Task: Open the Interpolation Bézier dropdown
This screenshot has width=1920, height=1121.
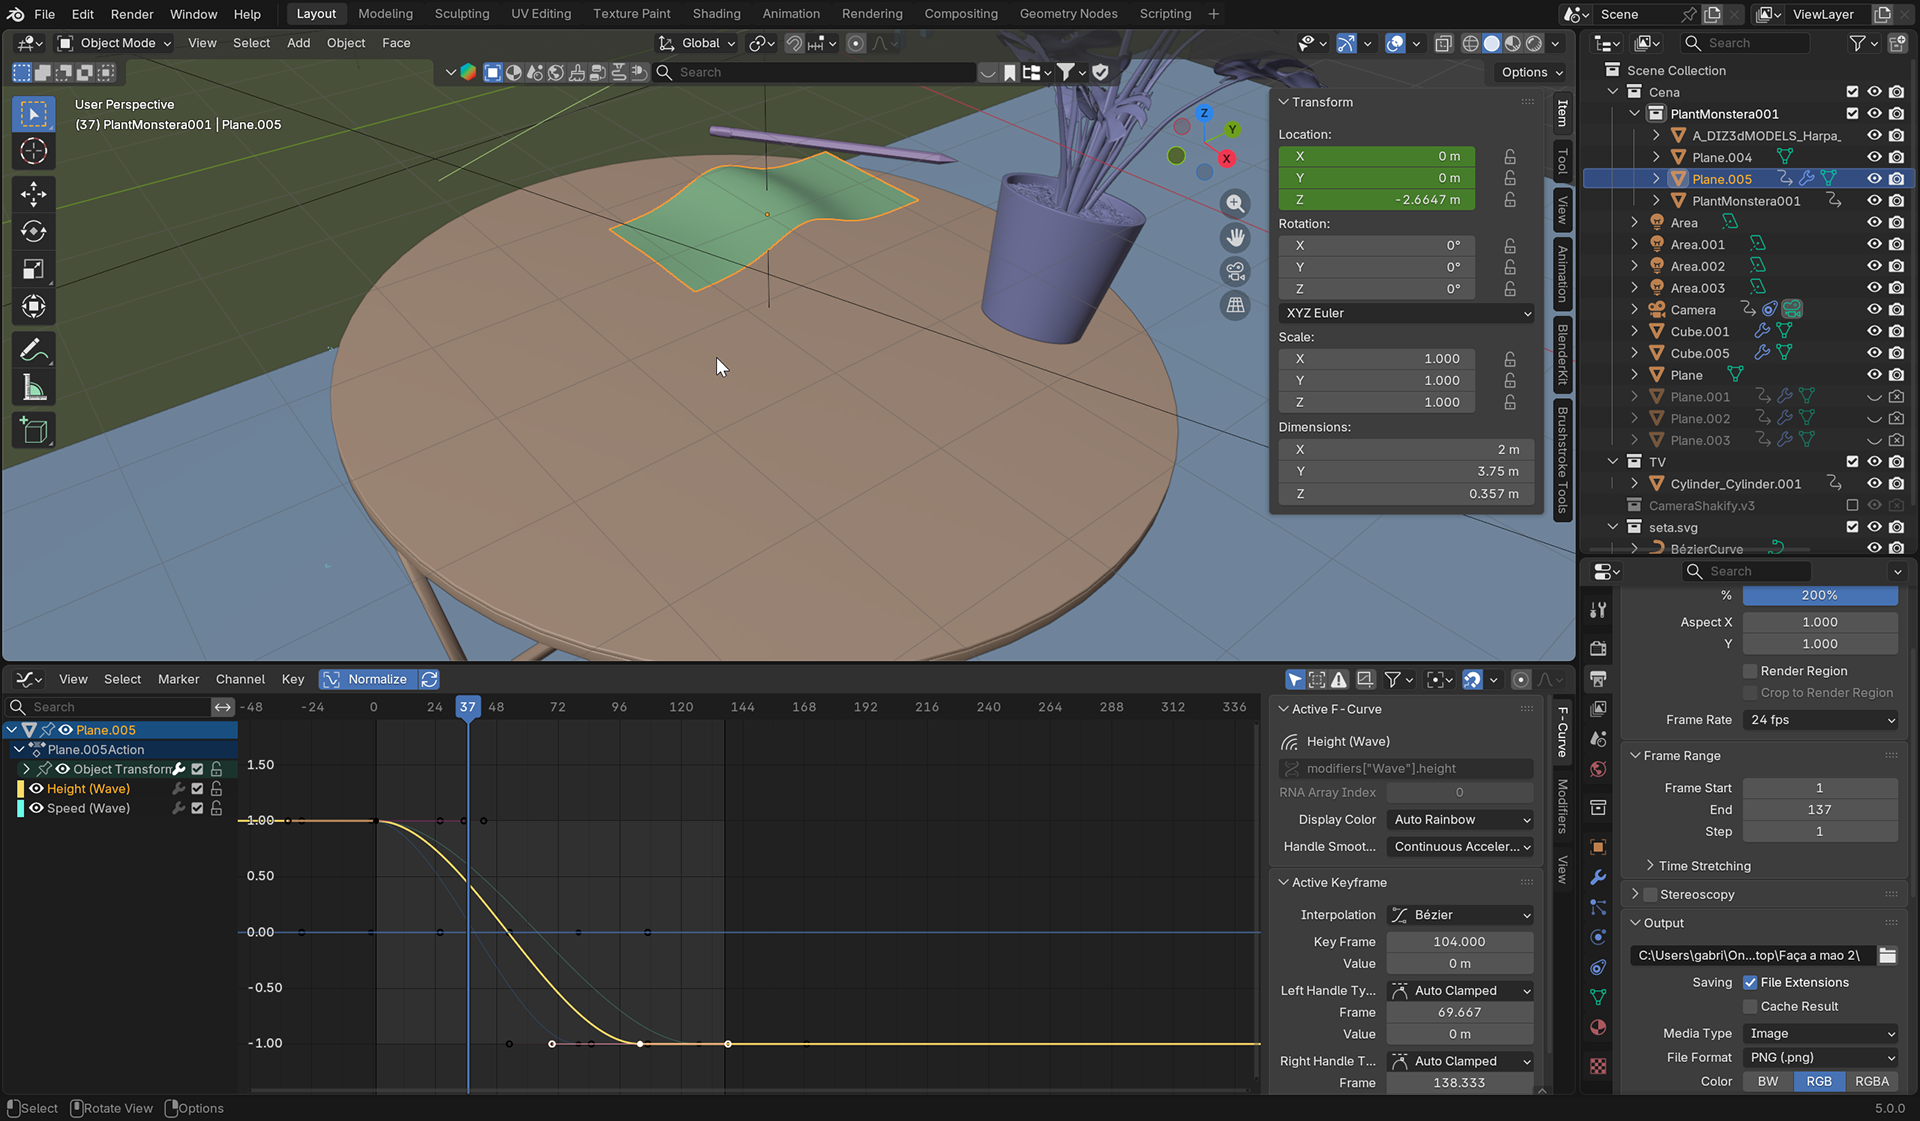Action: (x=1460, y=915)
